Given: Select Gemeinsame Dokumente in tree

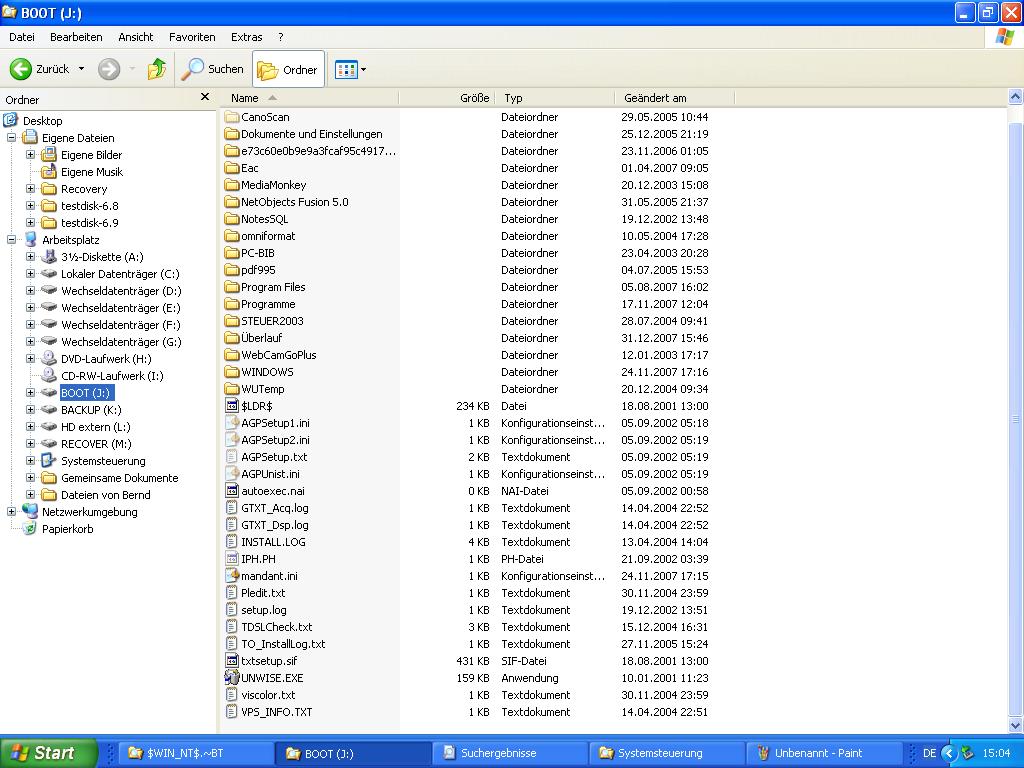Looking at the screenshot, I should tap(120, 478).
